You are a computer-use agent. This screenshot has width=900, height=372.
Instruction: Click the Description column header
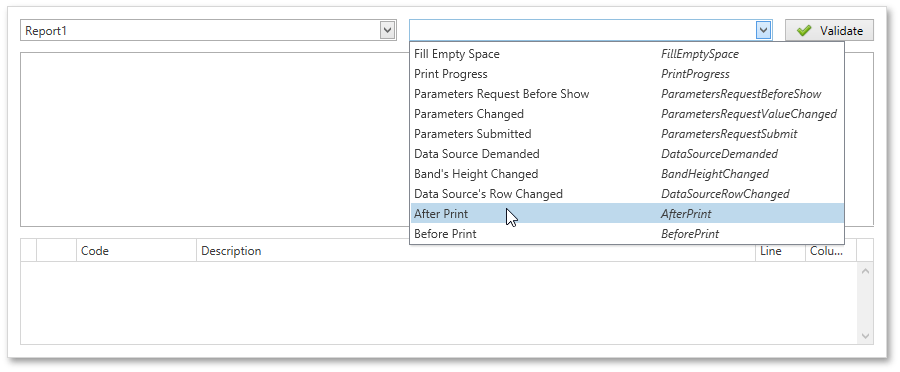pyautogui.click(x=476, y=251)
